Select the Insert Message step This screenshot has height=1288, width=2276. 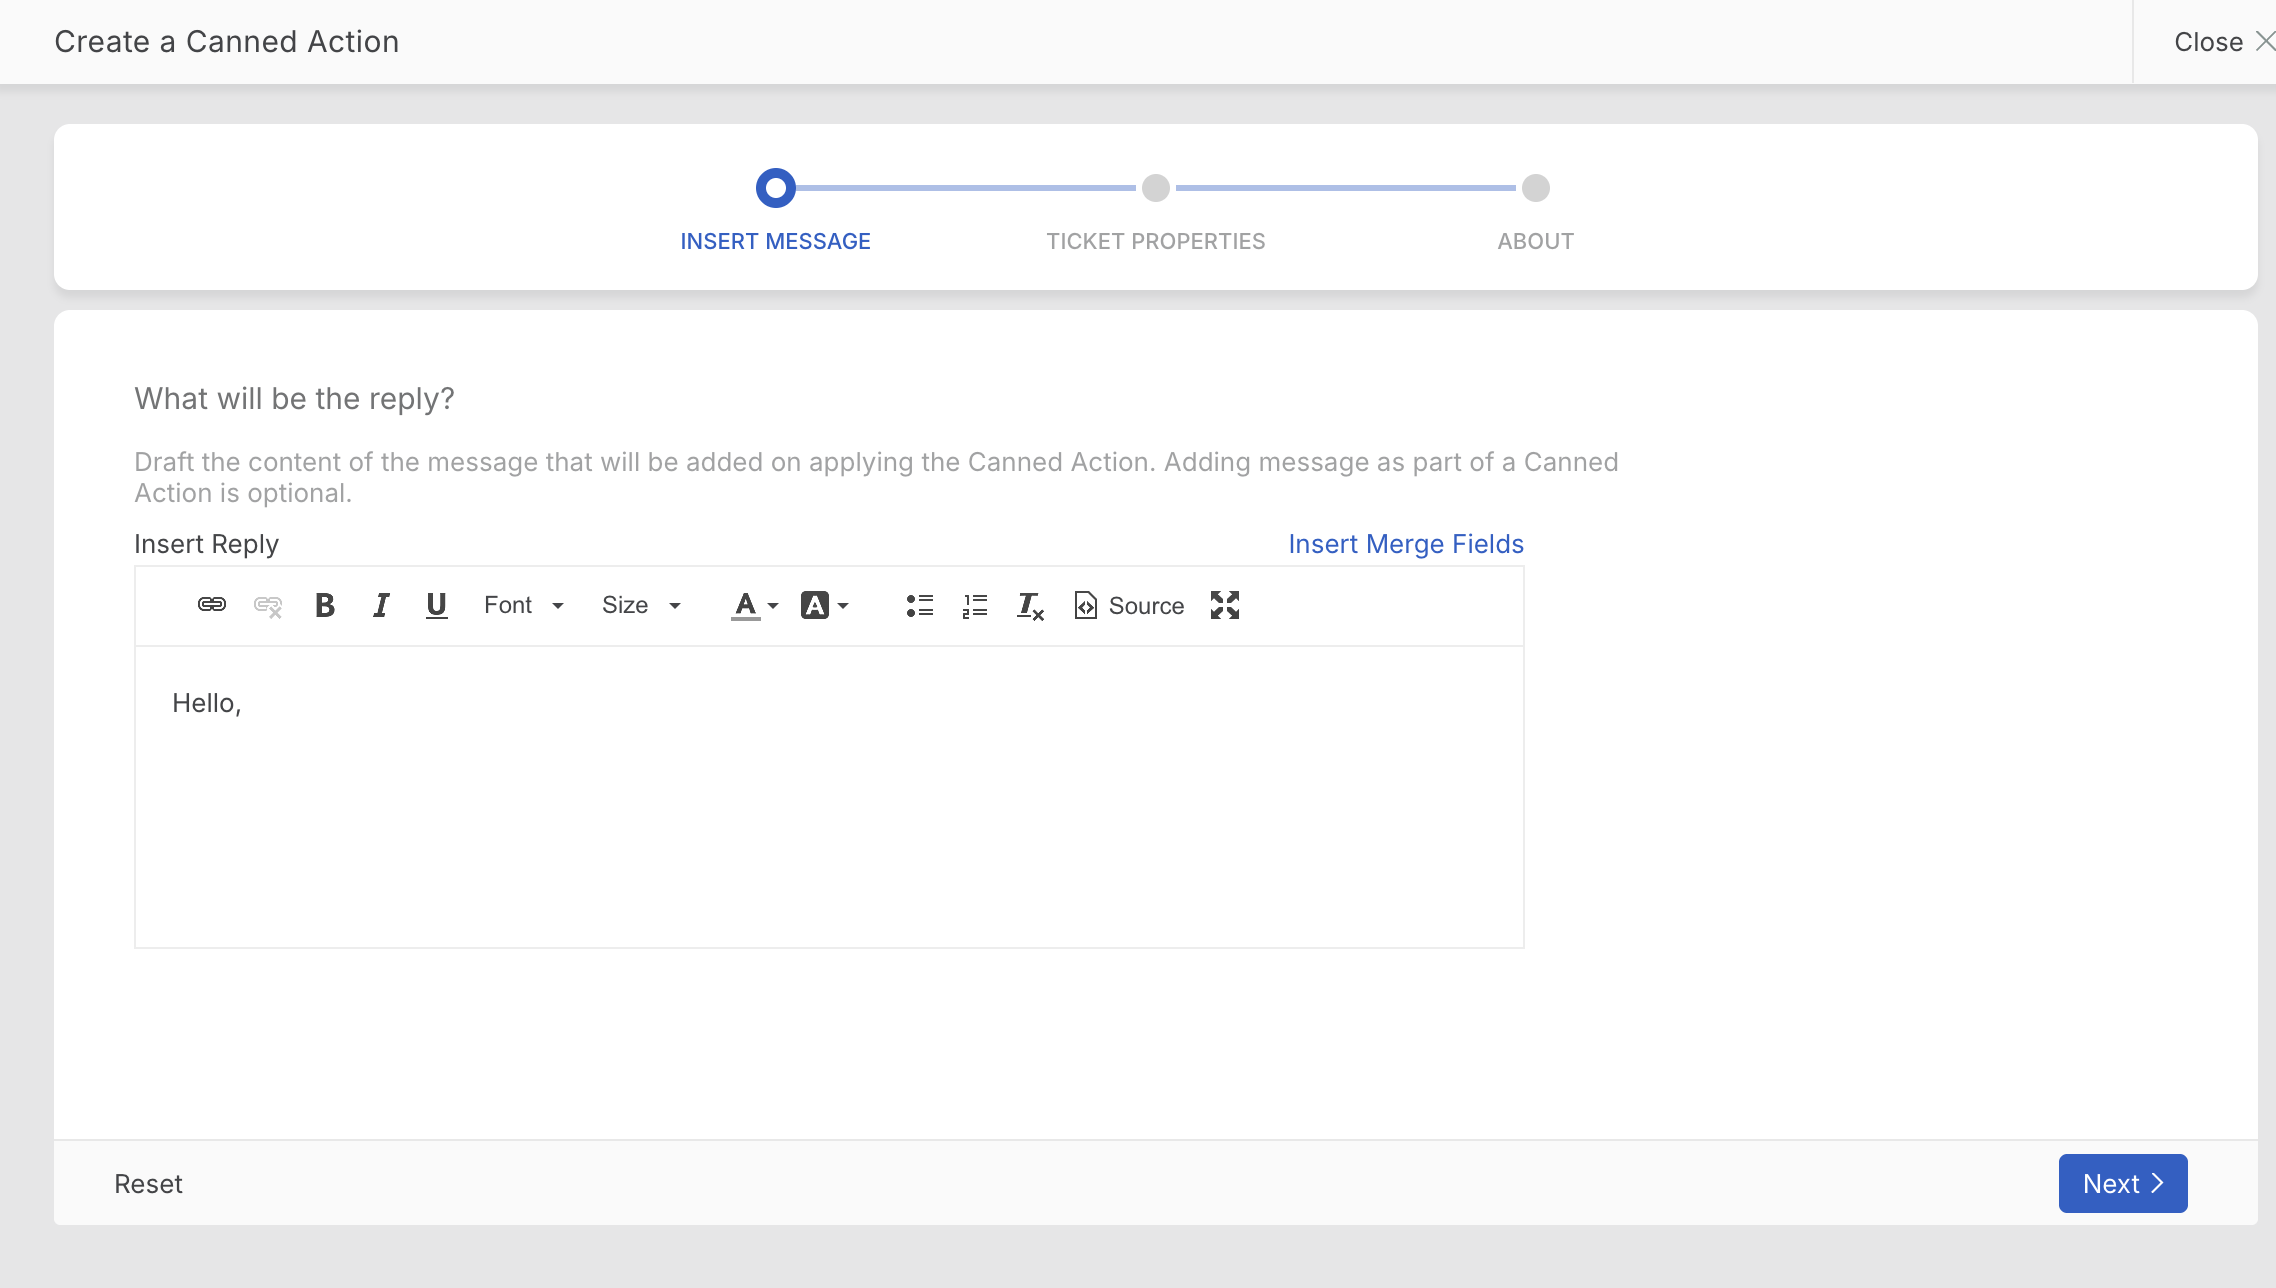pyautogui.click(x=775, y=189)
